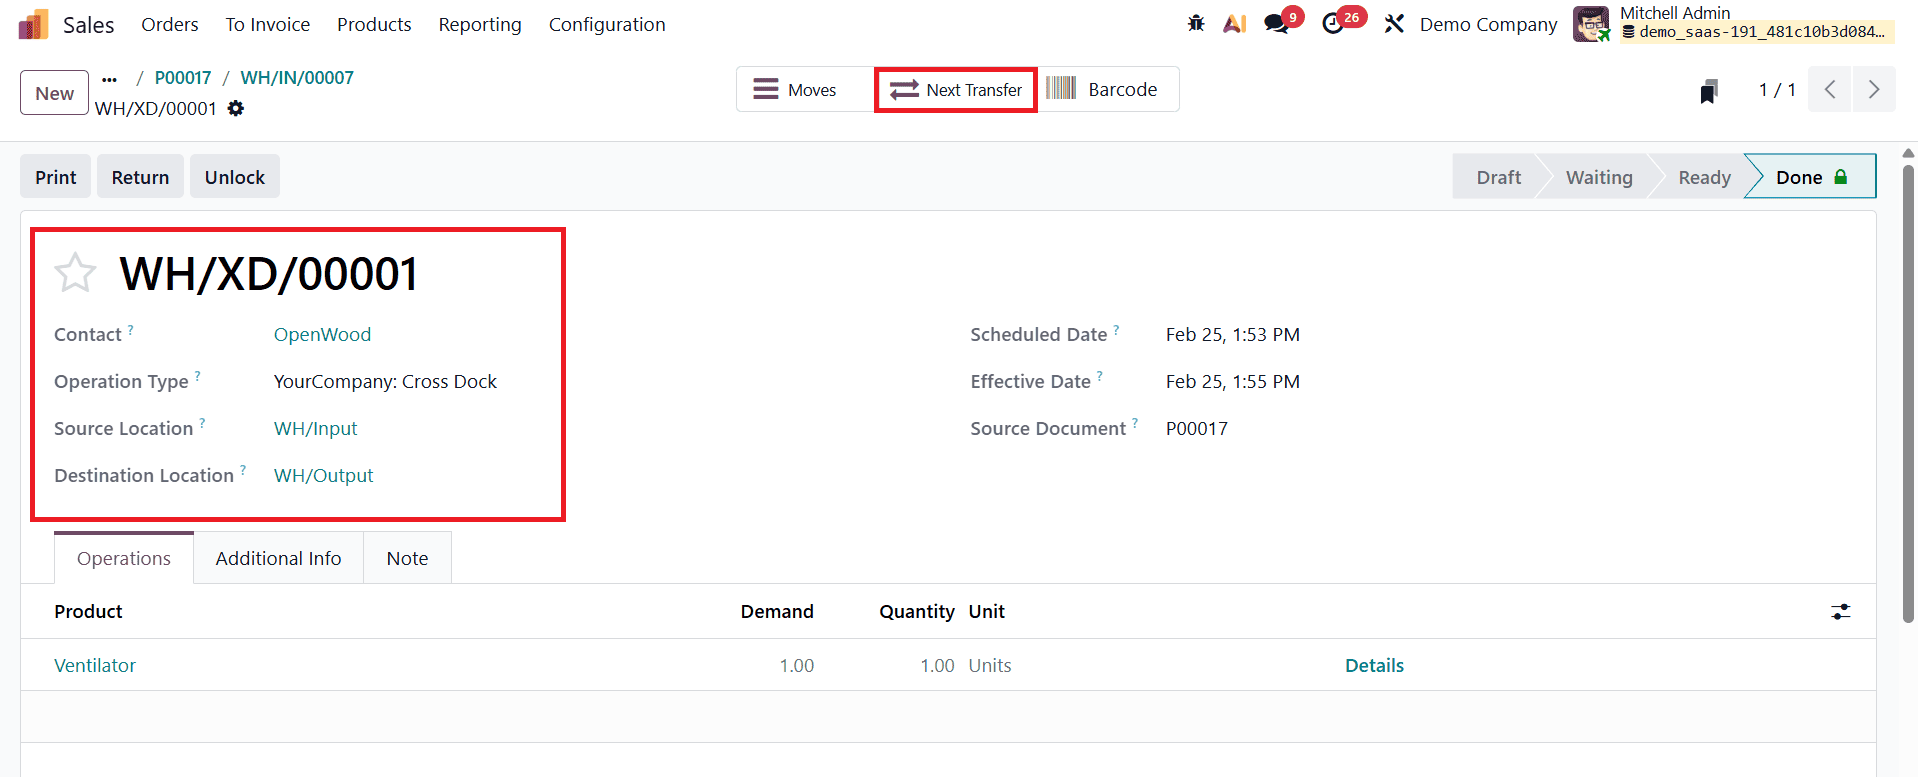Open WH/Output destination location link
The width and height of the screenshot is (1918, 777).
323,476
